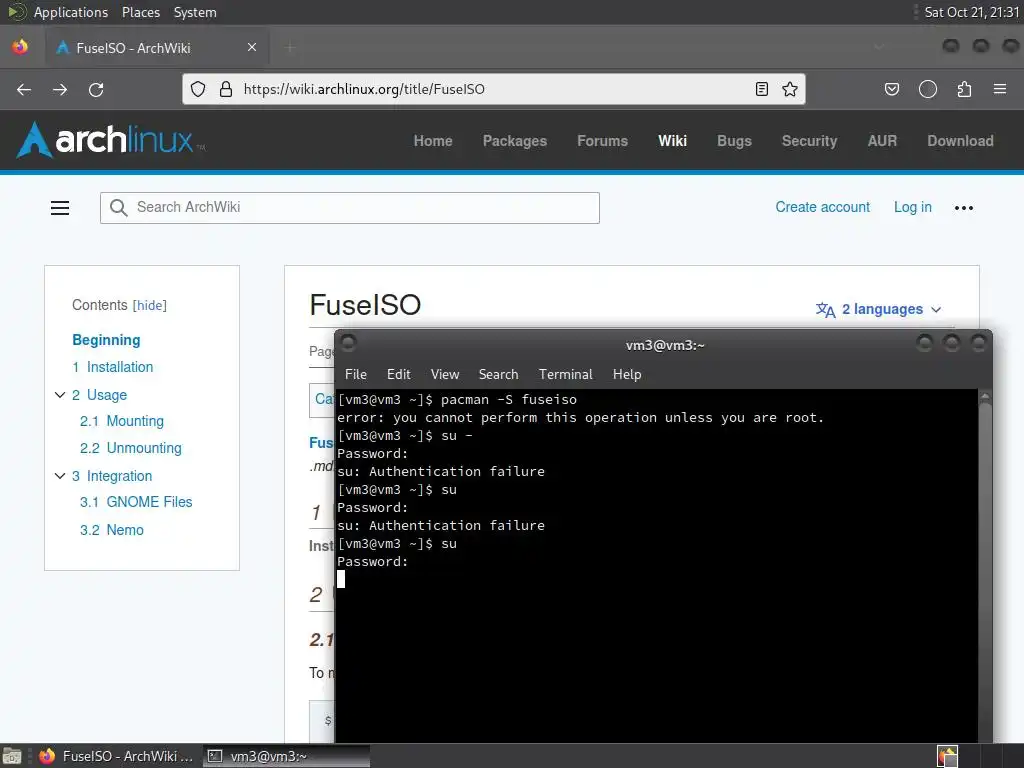1024x768 pixels.
Task: Jump to 2.2 Unmounting section
Action: coord(131,448)
